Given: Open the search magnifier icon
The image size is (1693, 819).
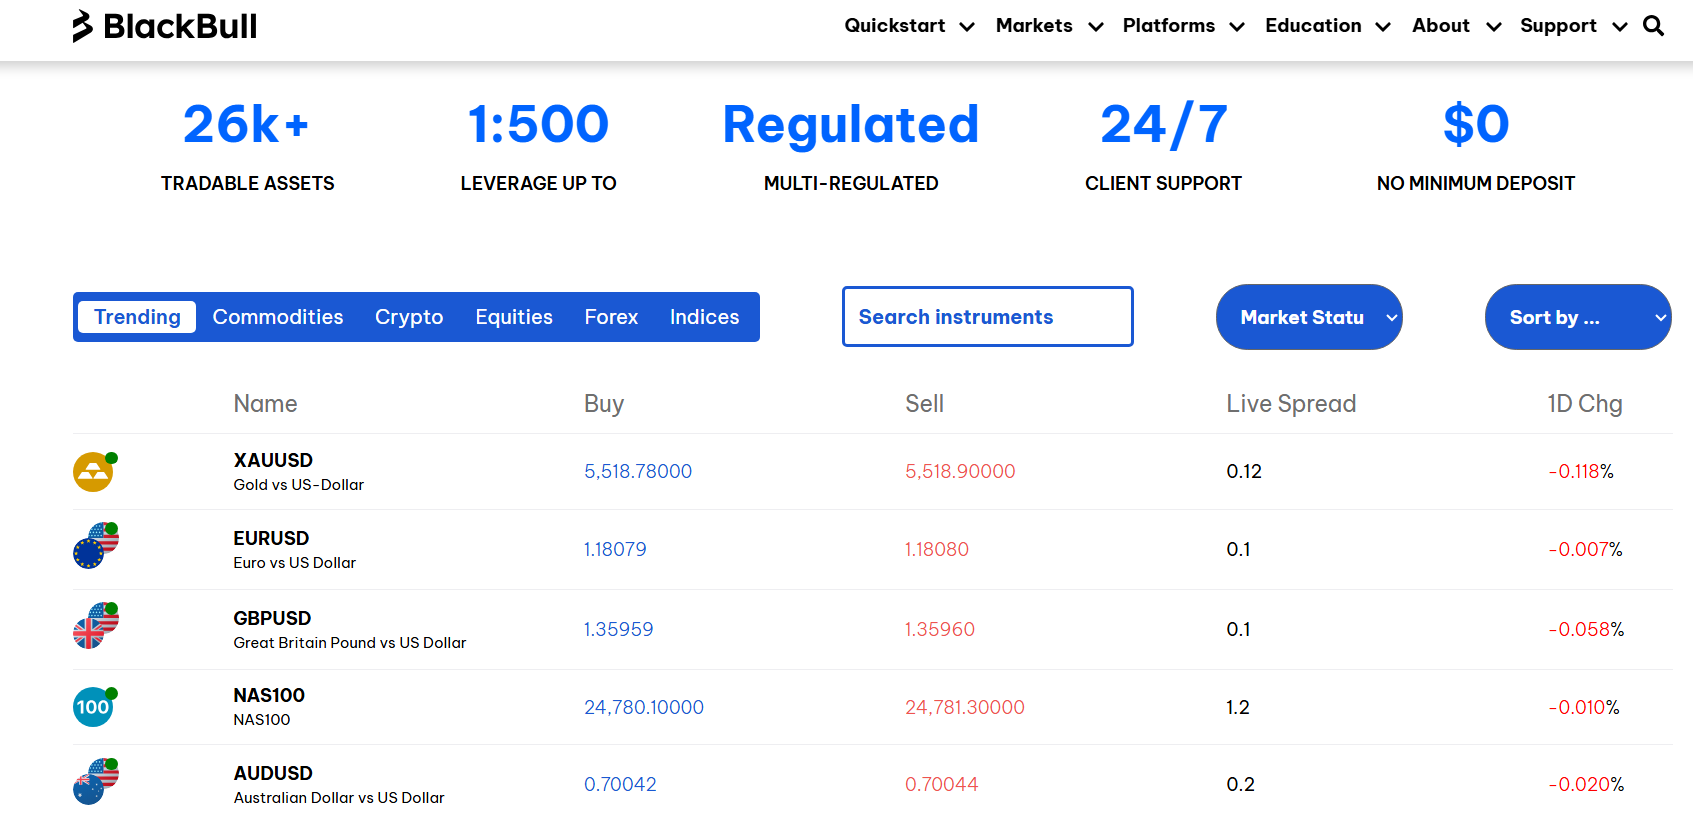Looking at the screenshot, I should pos(1654,26).
